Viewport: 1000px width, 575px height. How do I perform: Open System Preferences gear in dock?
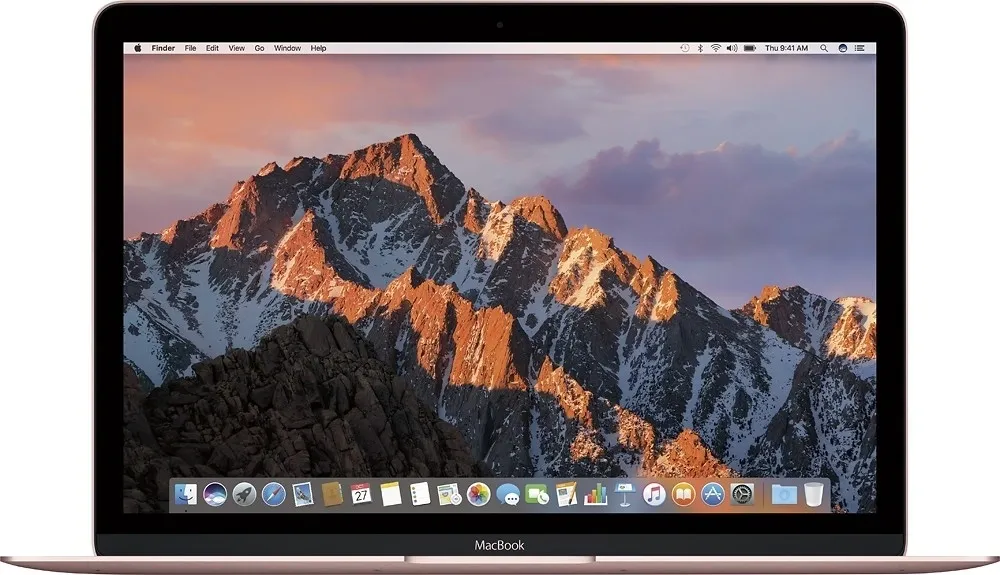[742, 494]
